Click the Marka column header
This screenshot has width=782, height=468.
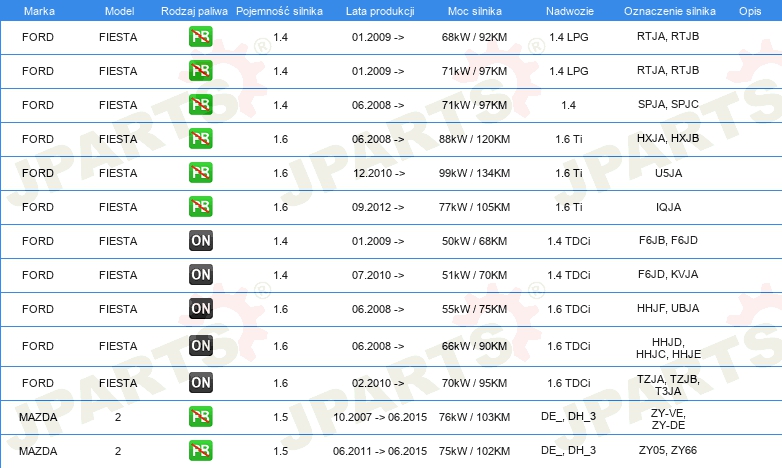tap(39, 11)
